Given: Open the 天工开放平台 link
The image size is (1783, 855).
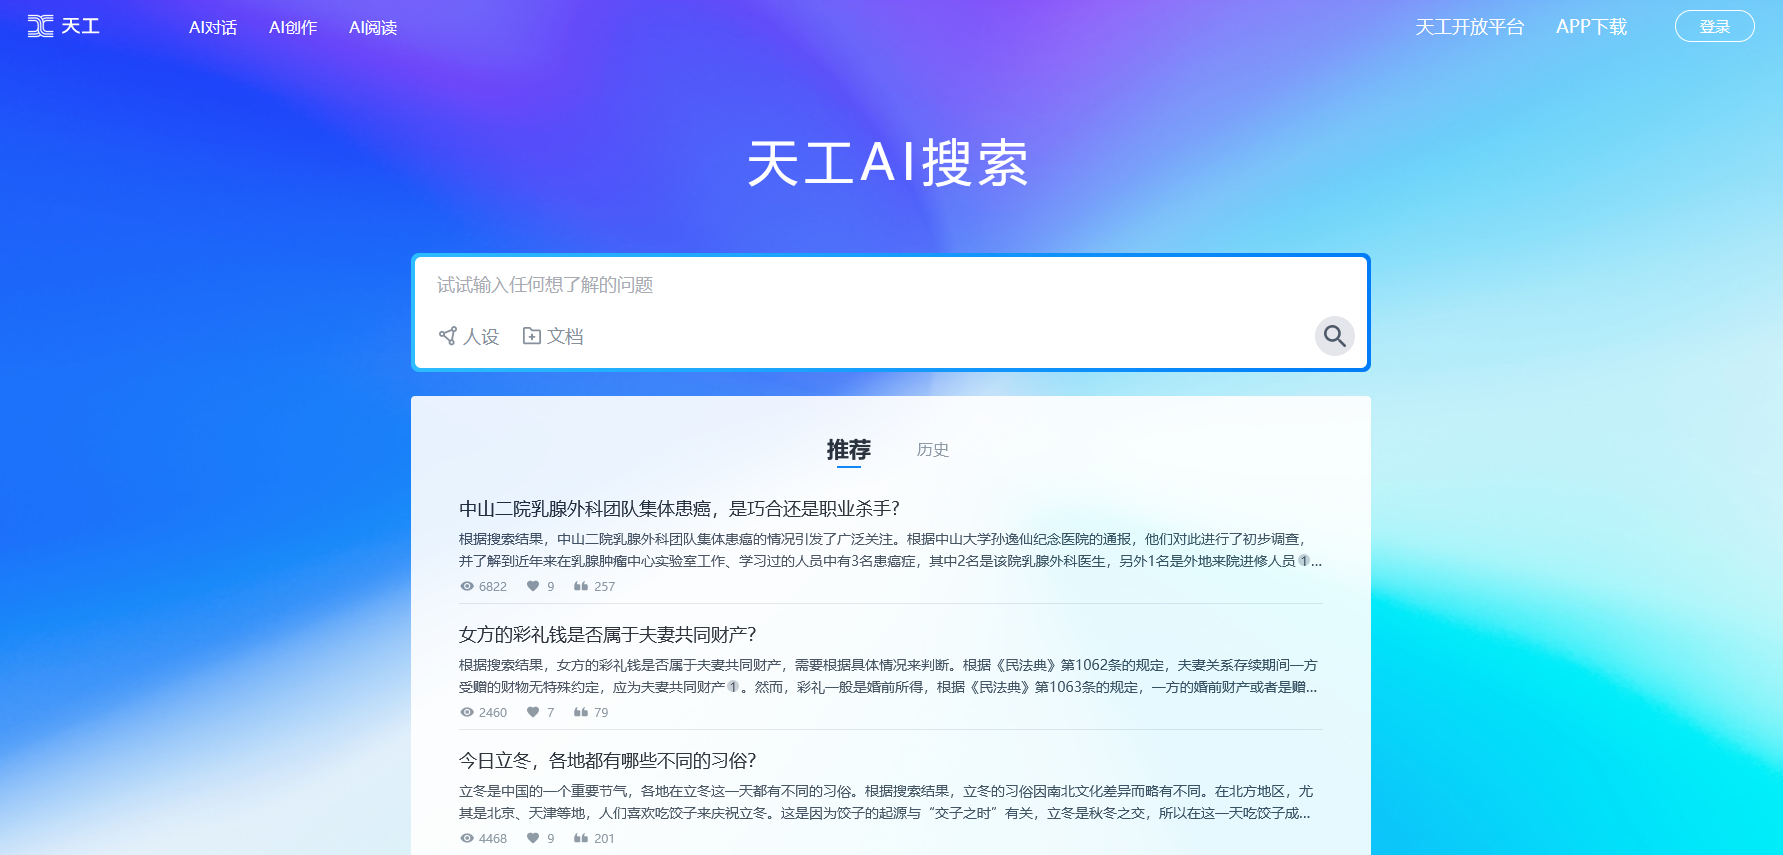Looking at the screenshot, I should [x=1469, y=27].
